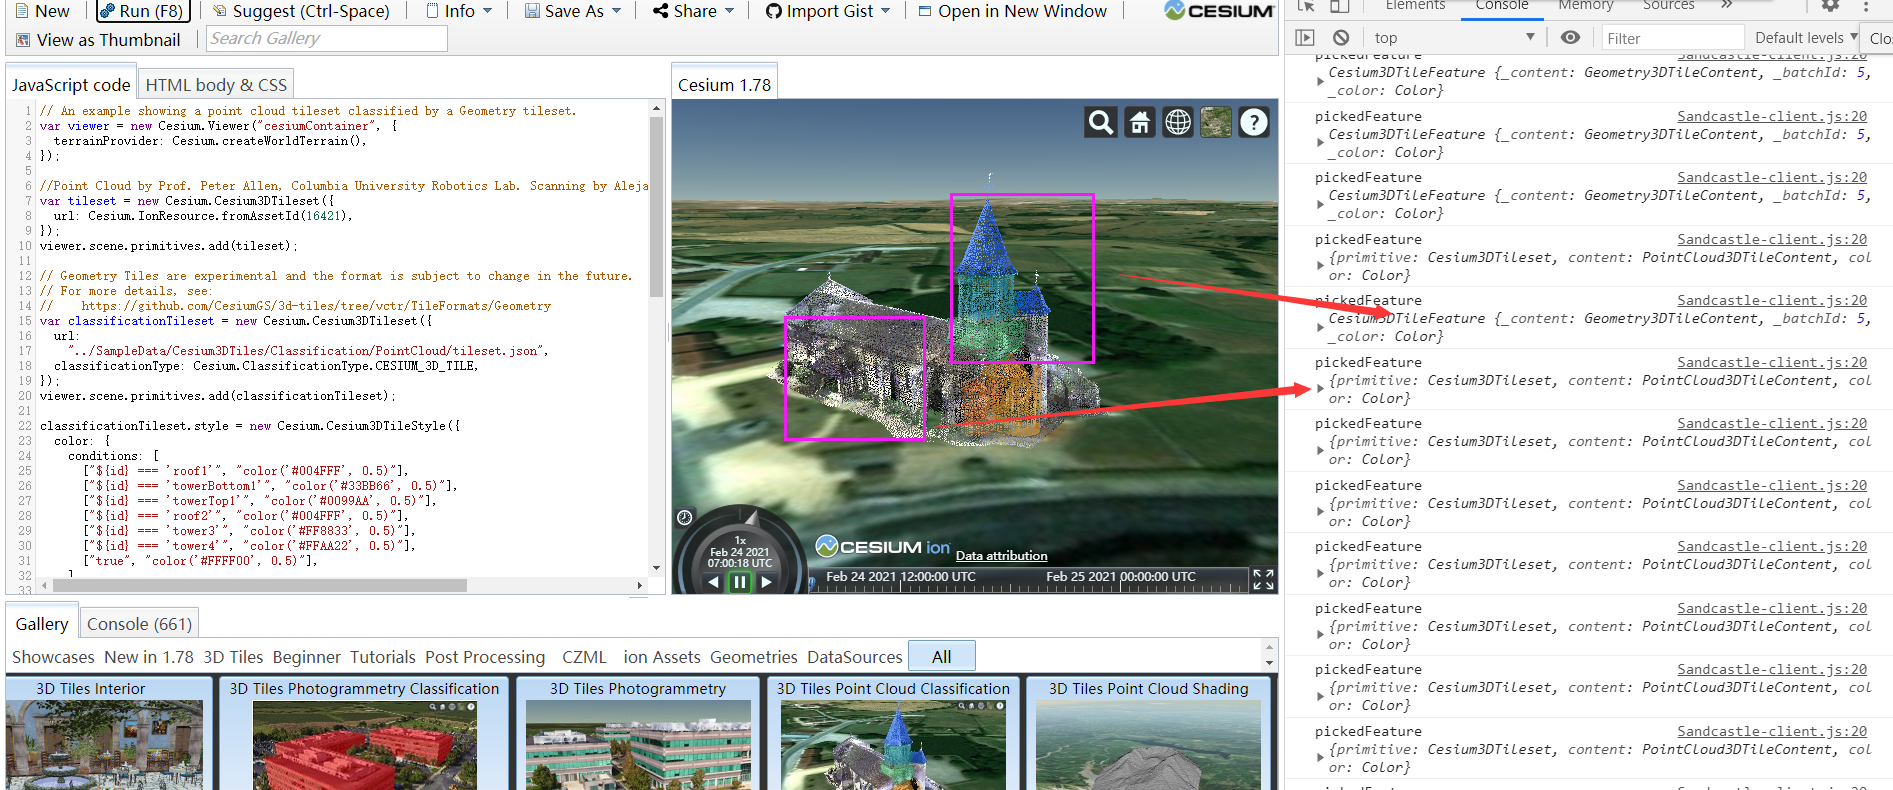This screenshot has height=790, width=1893.
Task: Toggle full screen in Cesium viewer
Action: (1263, 579)
